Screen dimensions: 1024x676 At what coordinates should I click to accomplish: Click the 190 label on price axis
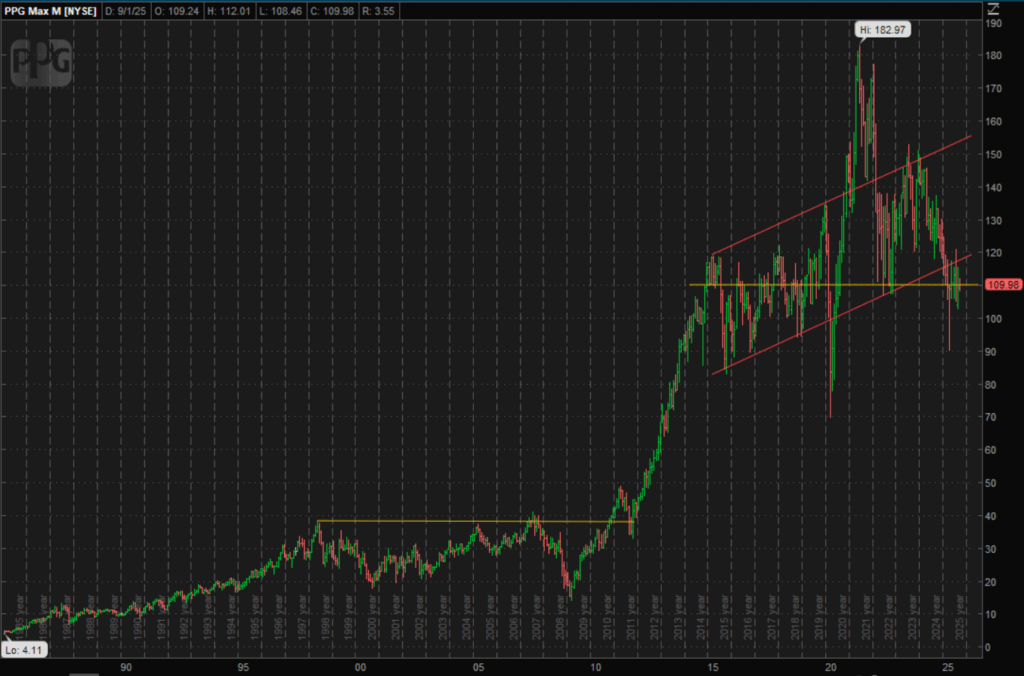coord(993,23)
